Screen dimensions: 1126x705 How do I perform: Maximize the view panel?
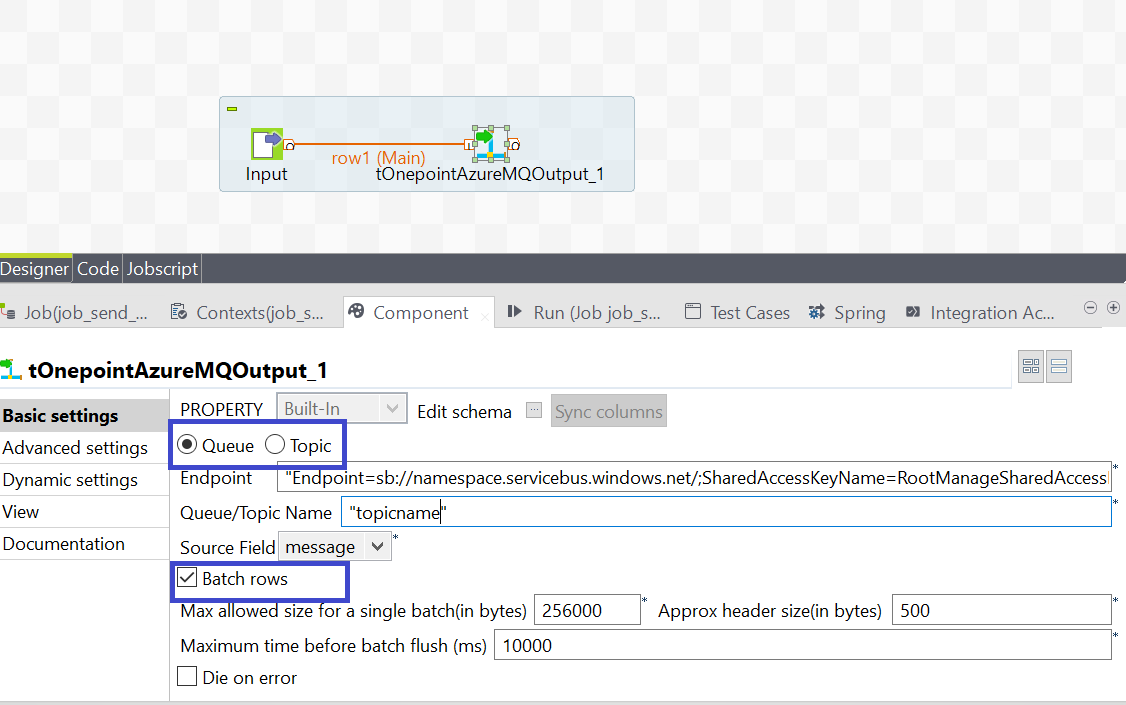click(1113, 308)
